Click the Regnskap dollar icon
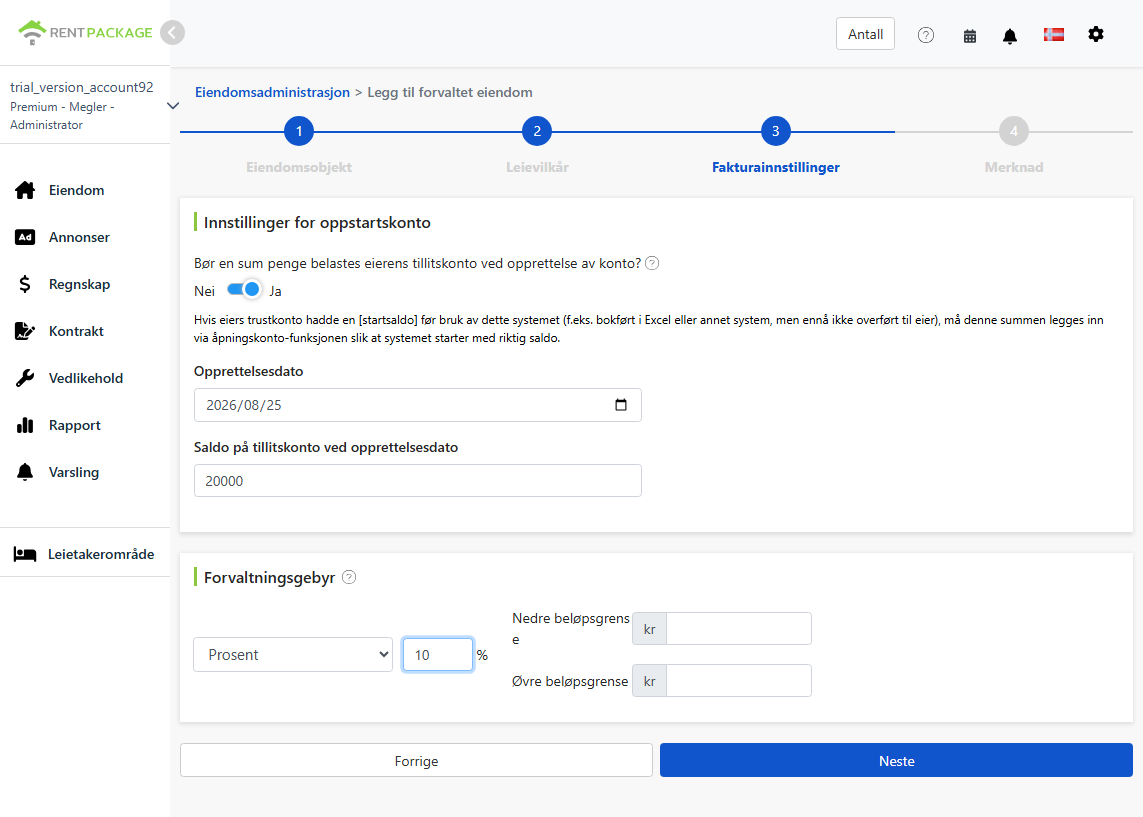Image resolution: width=1143 pixels, height=817 pixels. (x=25, y=284)
